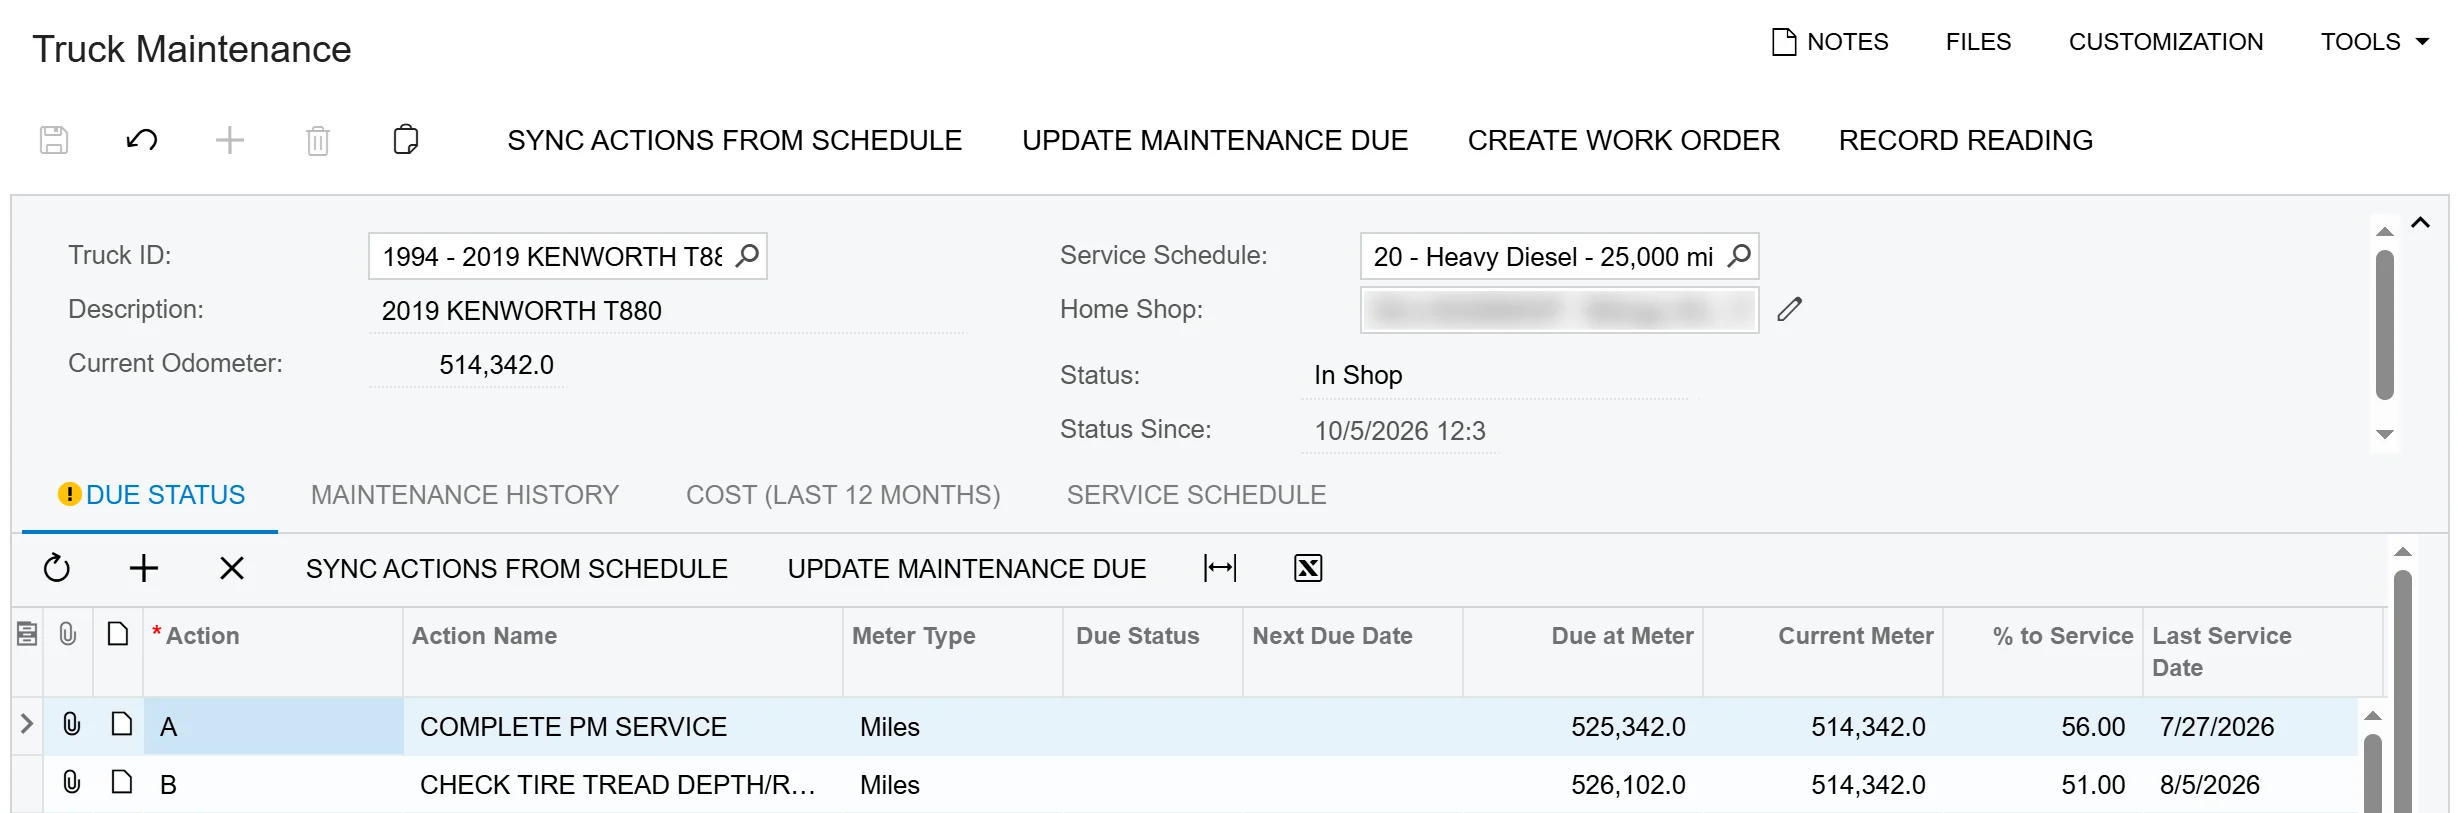
Task: Open the Notes panel
Action: click(1830, 42)
